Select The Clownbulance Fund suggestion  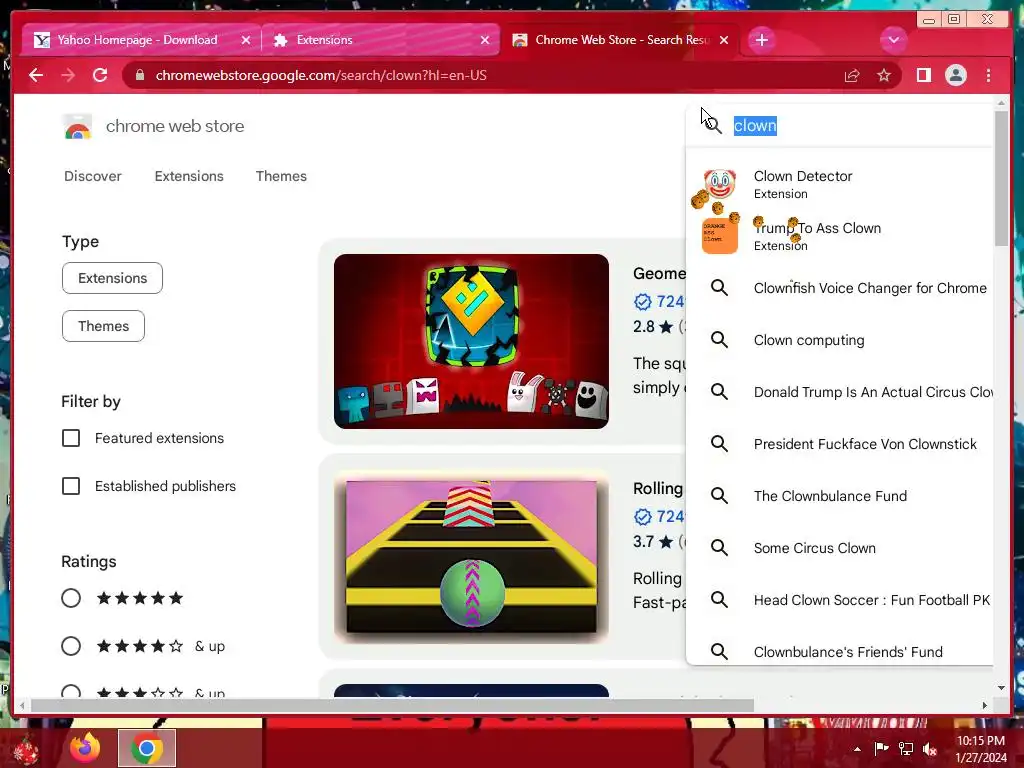point(840,496)
